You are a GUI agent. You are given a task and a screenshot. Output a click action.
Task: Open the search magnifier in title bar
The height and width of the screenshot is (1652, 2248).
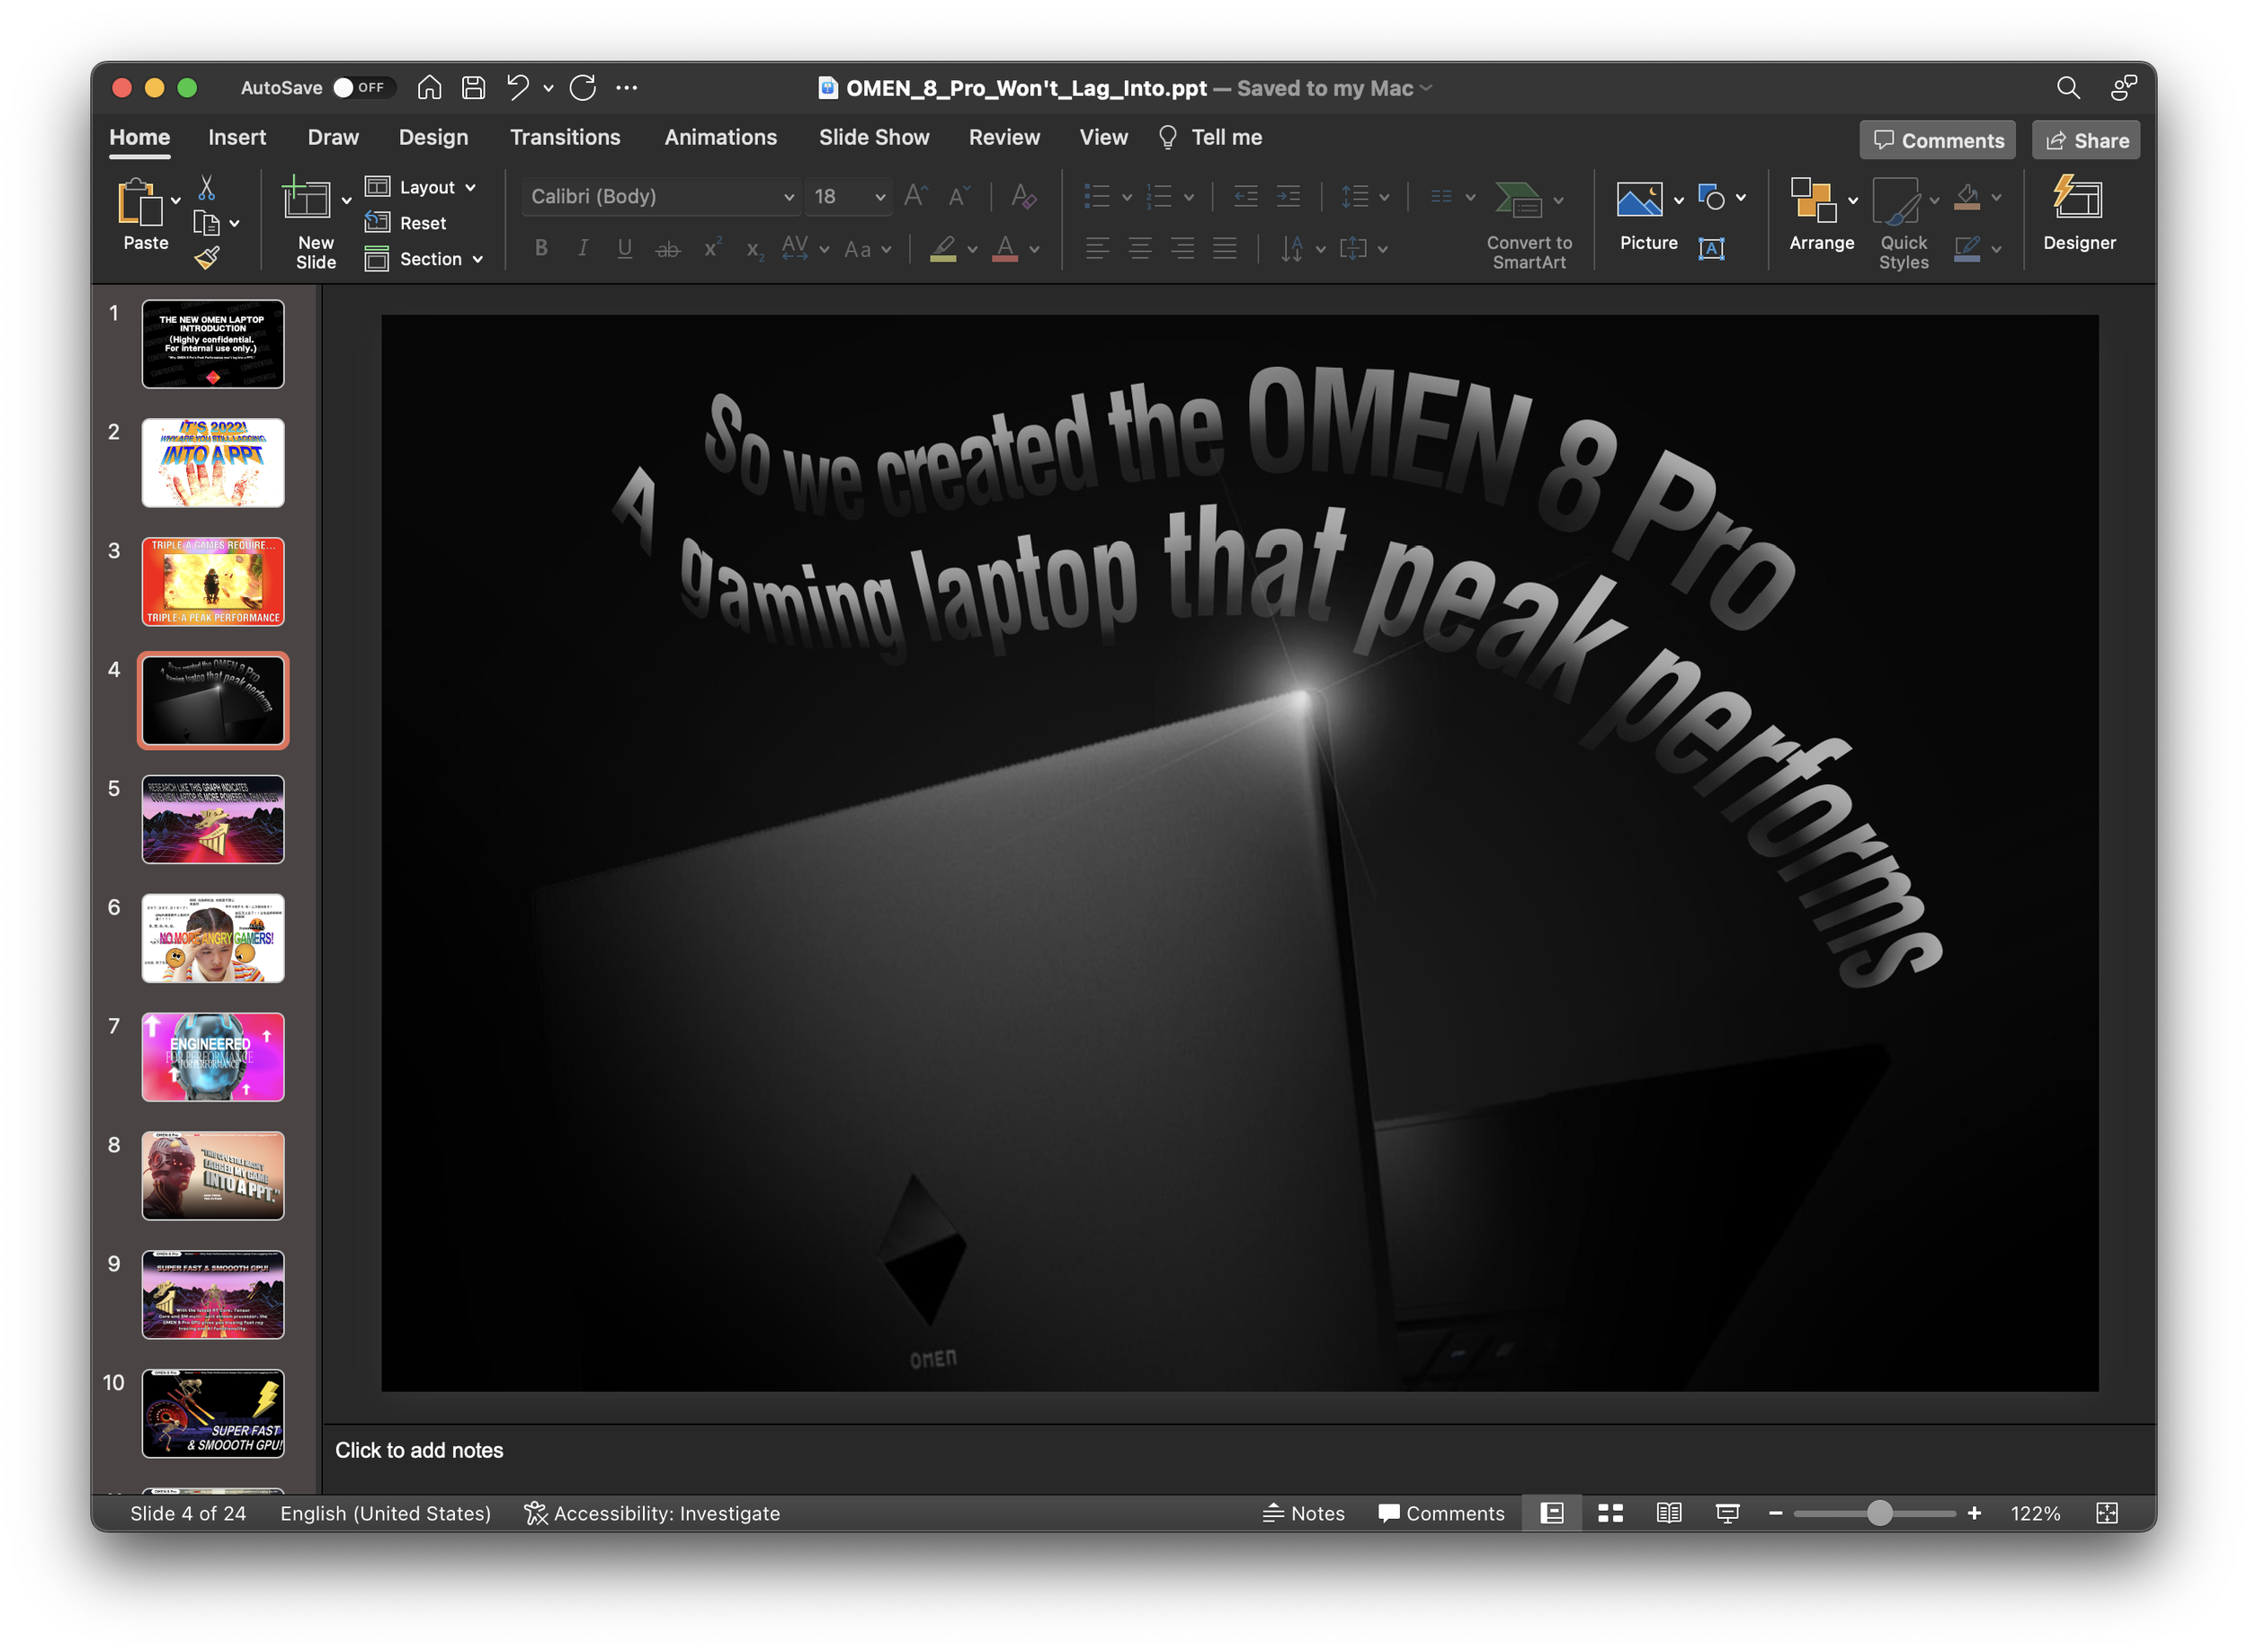2068,88
